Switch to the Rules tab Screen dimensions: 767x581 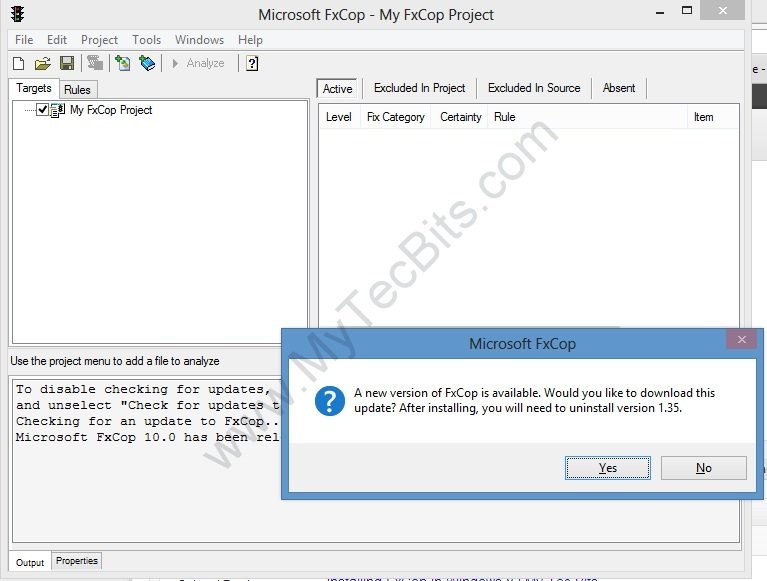77,89
